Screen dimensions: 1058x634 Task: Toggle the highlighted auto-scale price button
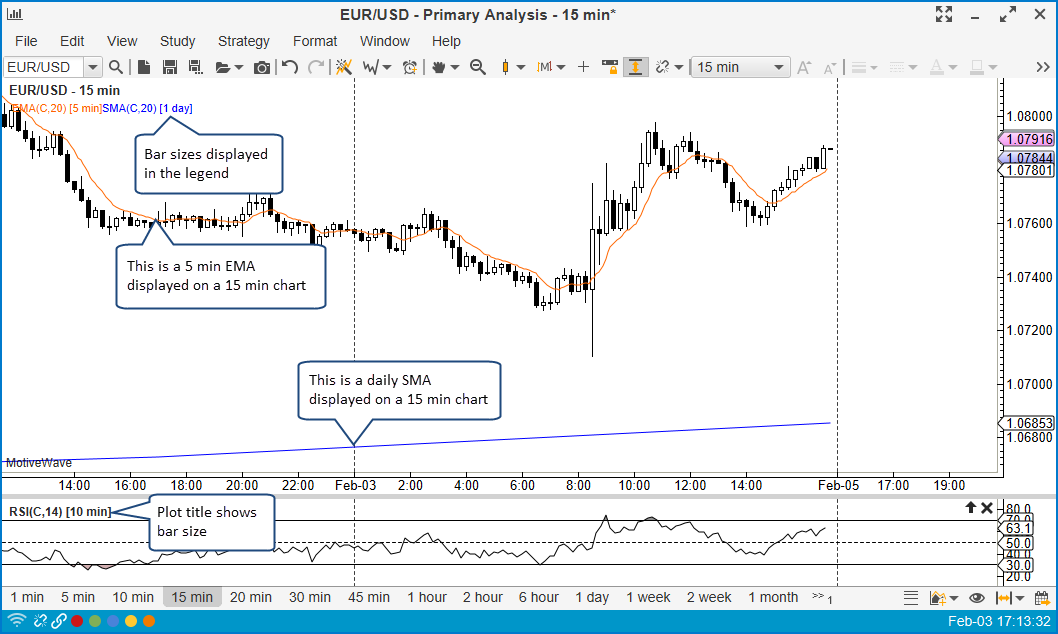pos(635,67)
